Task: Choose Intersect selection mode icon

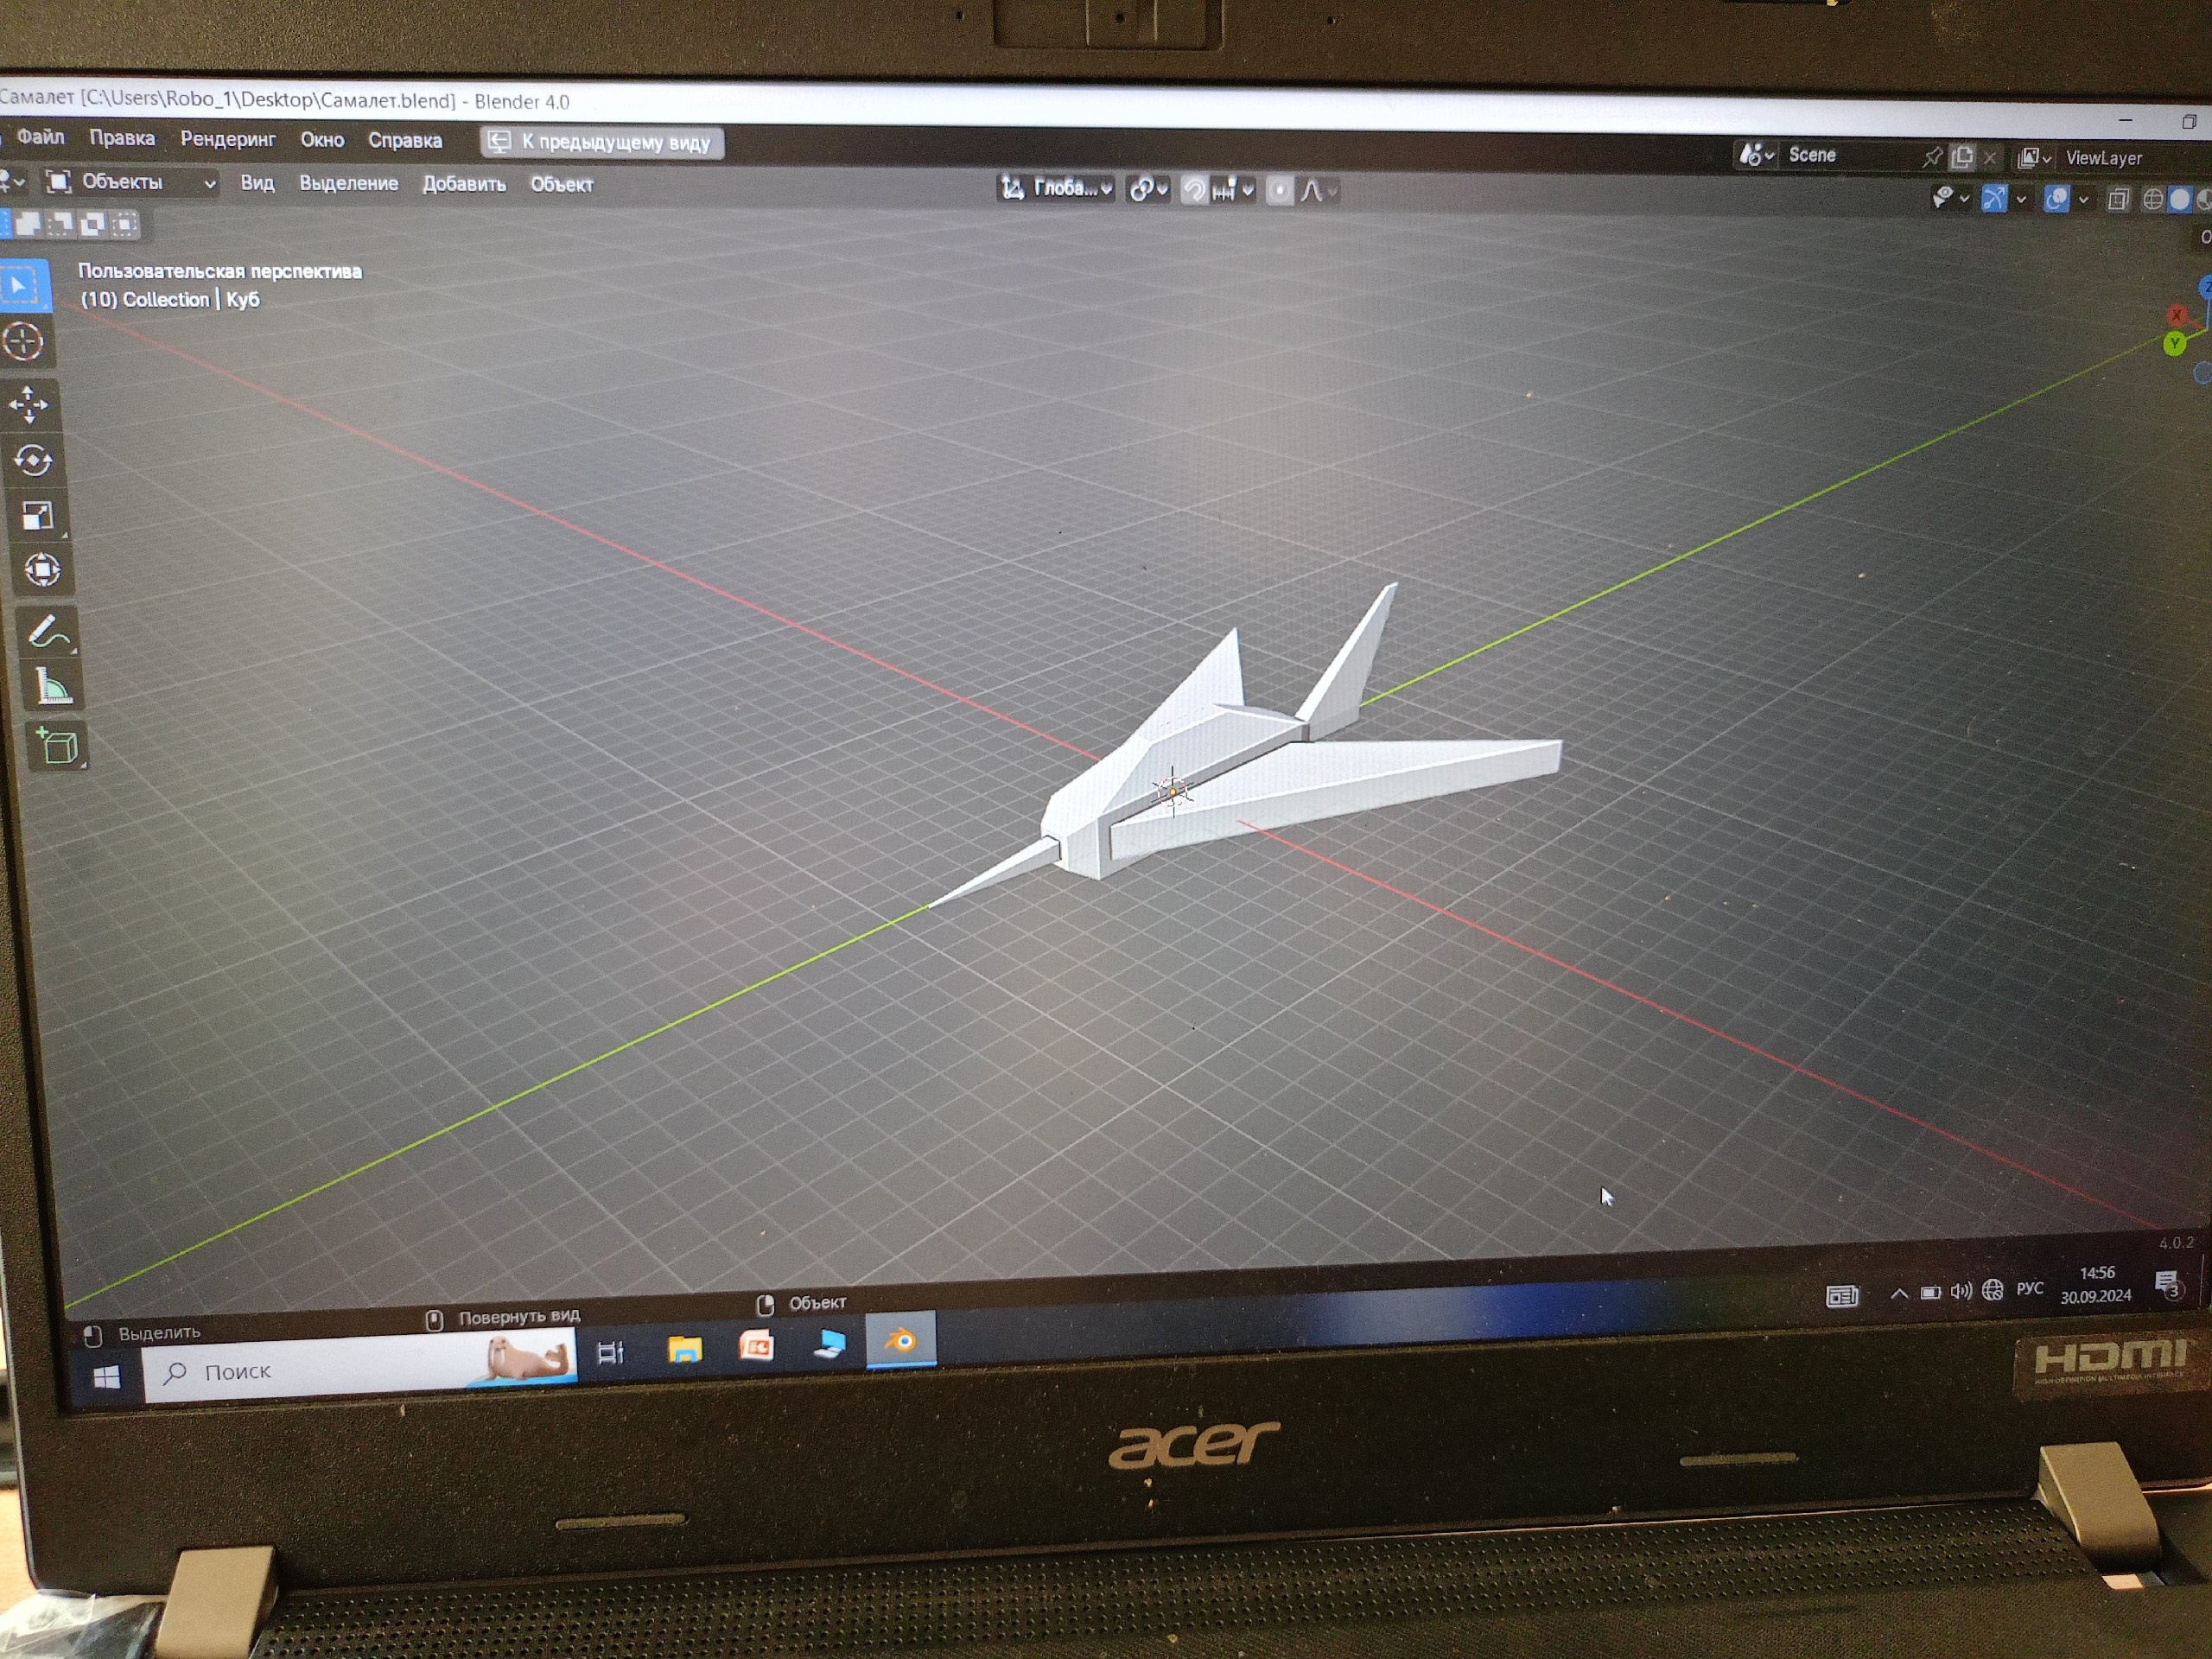Action: coord(125,225)
